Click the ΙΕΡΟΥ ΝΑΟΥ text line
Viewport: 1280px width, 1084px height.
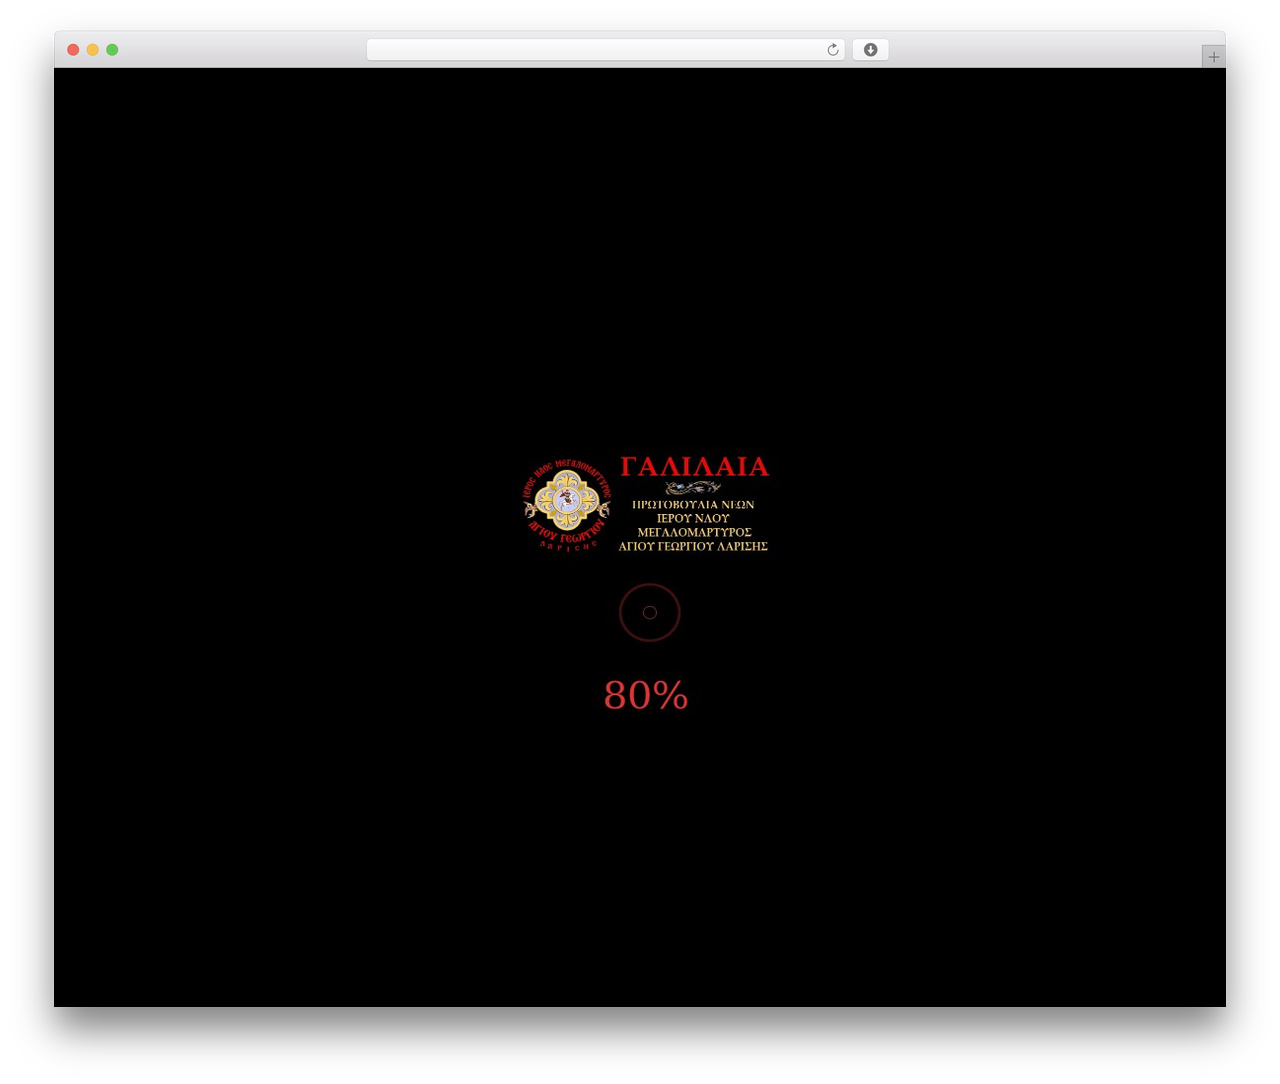693,519
